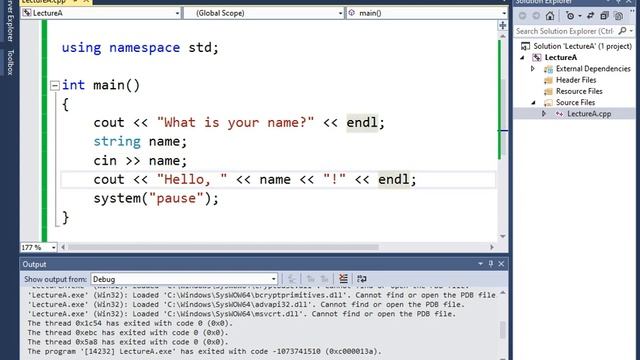Click the system("pause"); code line

pyautogui.click(x=156, y=198)
